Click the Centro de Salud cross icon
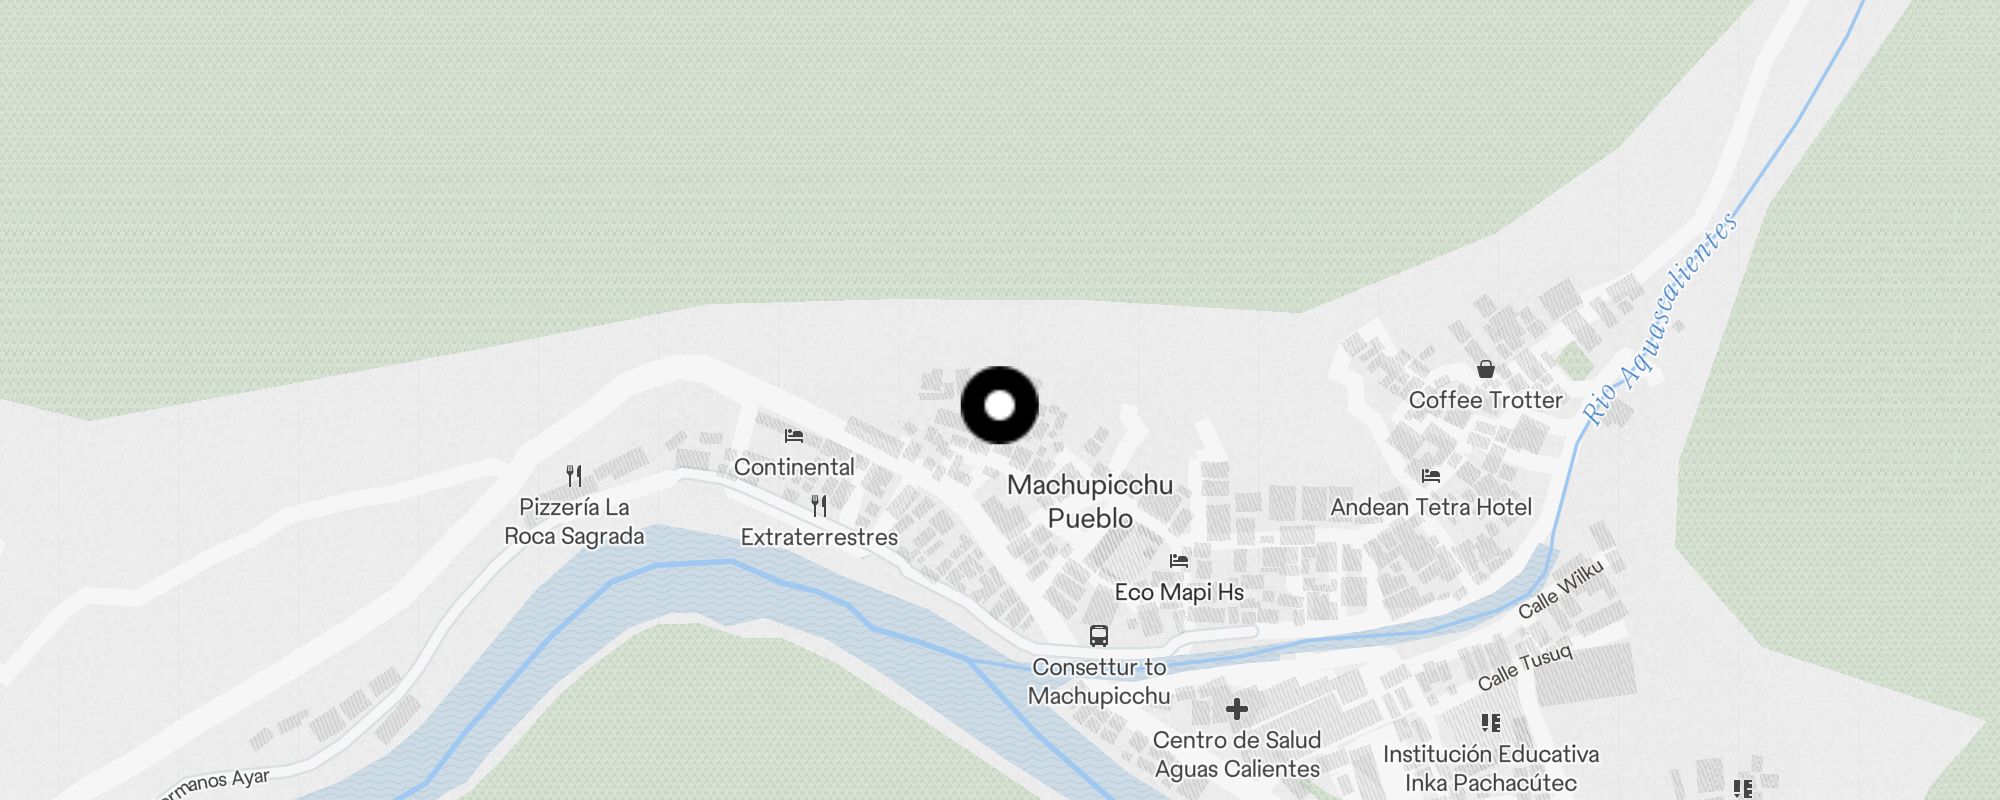 point(1237,709)
